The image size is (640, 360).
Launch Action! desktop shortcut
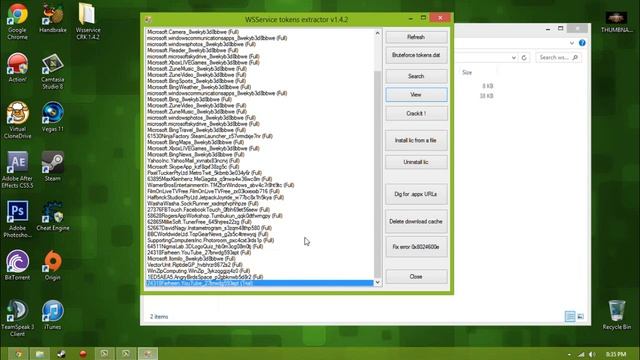[17, 68]
